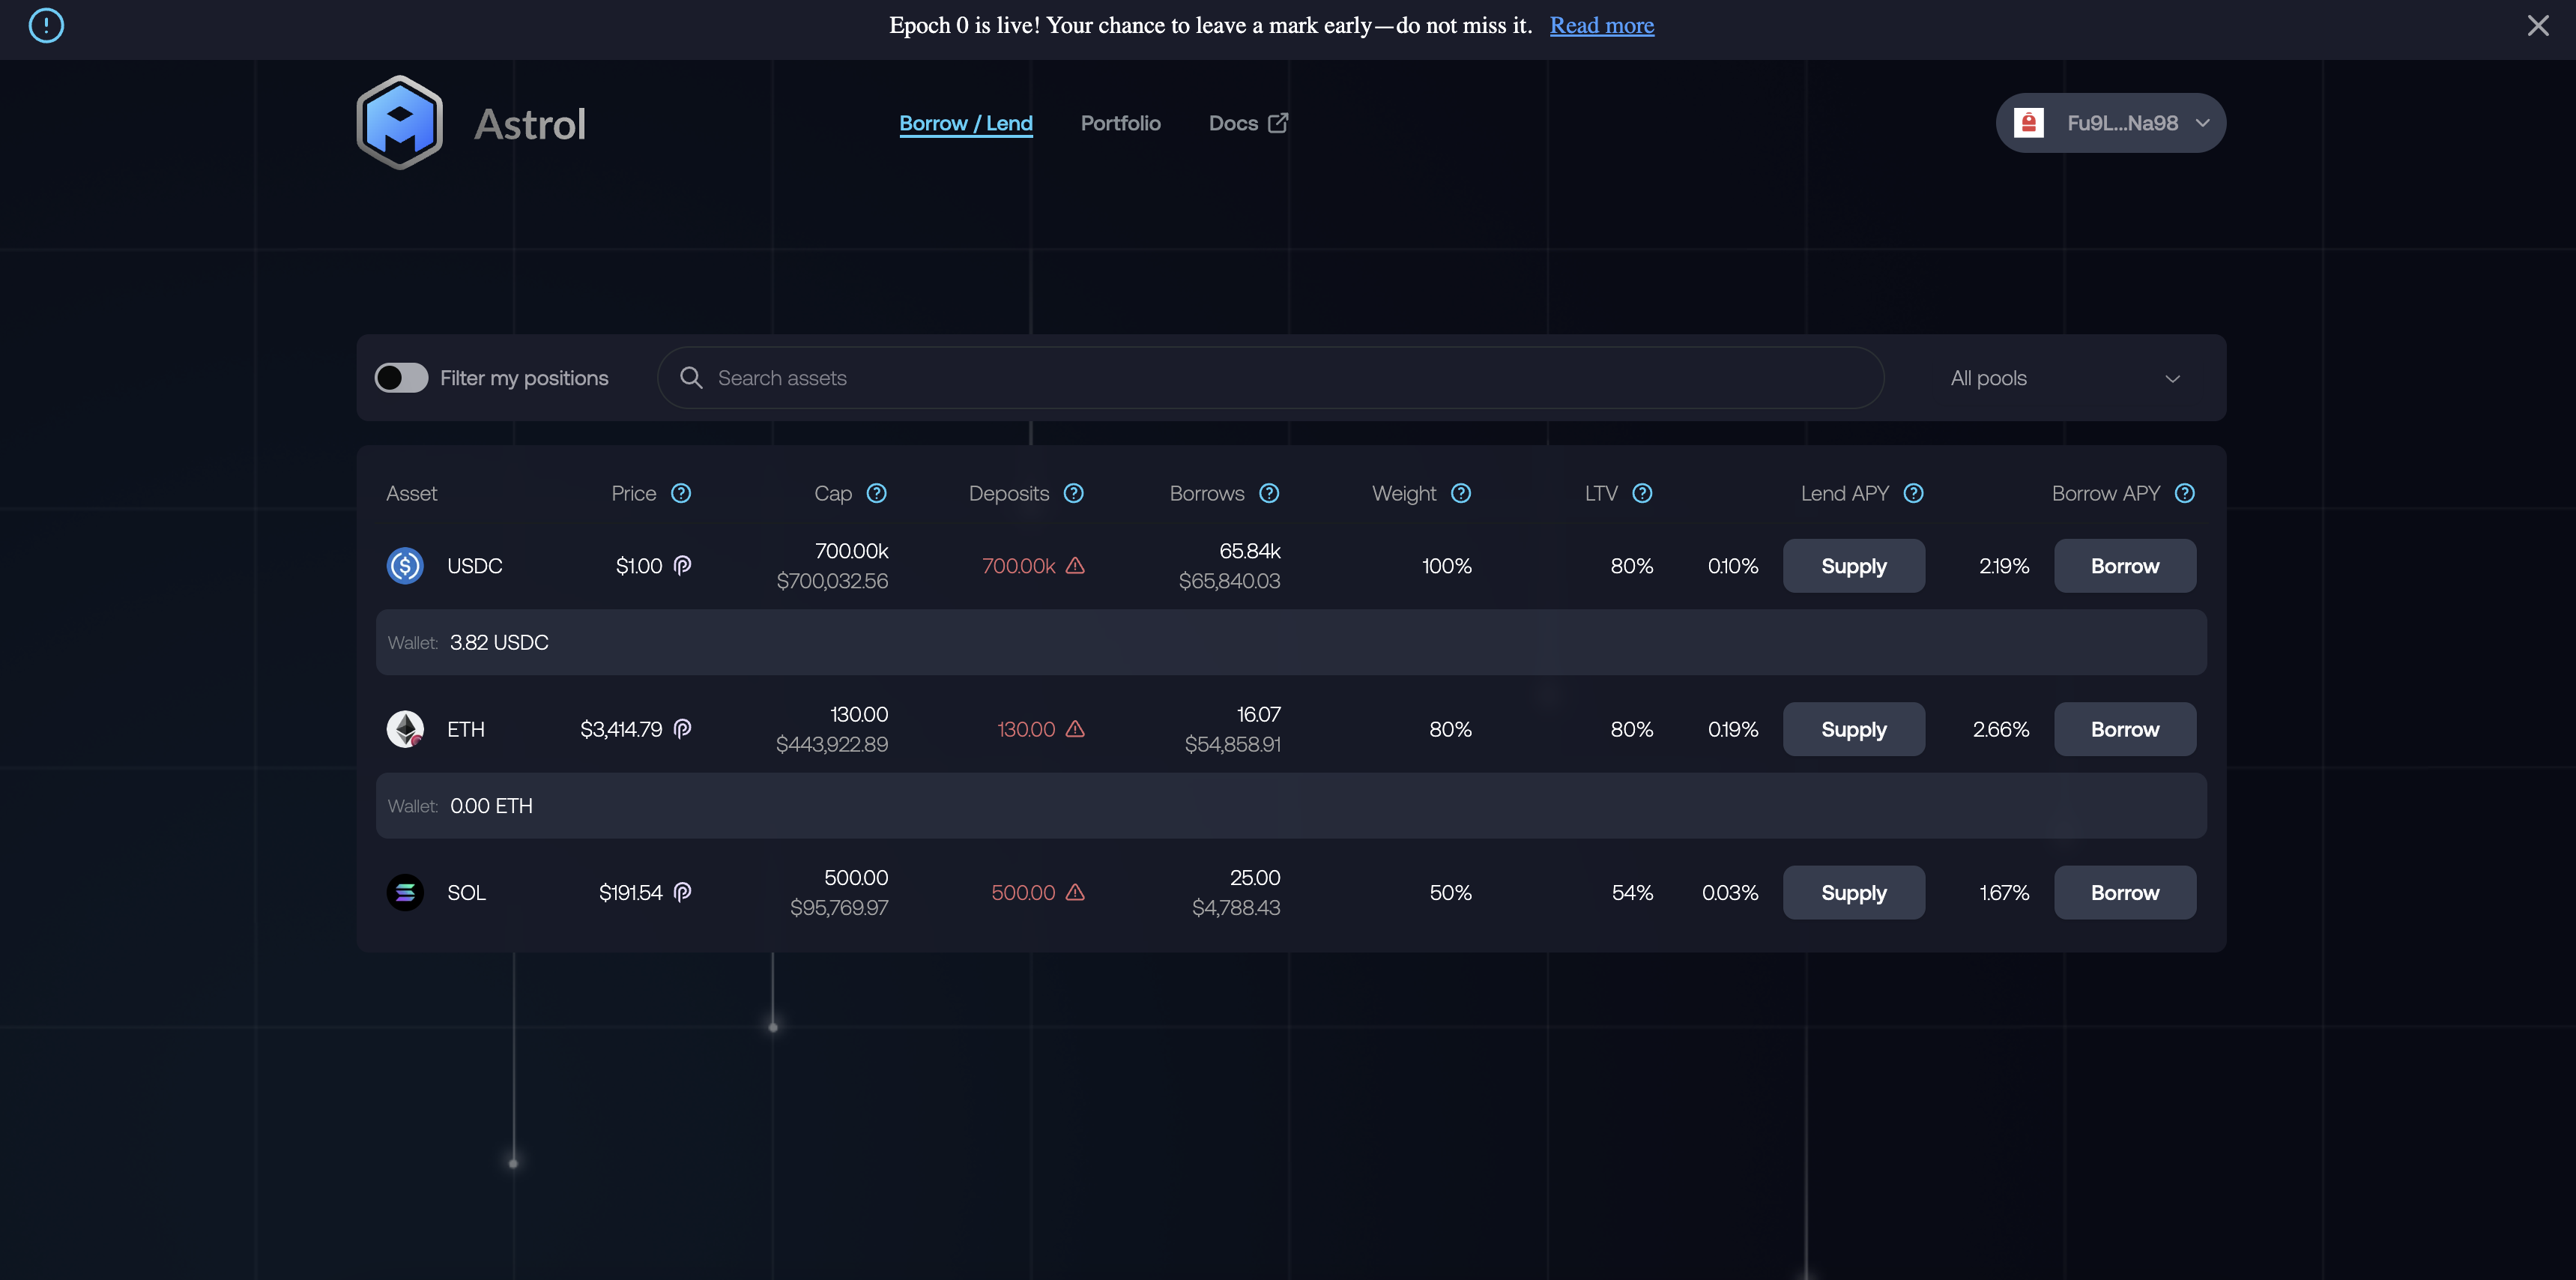Image resolution: width=2576 pixels, height=1280 pixels.
Task: Click the help icon next to the LTV column
Action: [x=1643, y=493]
